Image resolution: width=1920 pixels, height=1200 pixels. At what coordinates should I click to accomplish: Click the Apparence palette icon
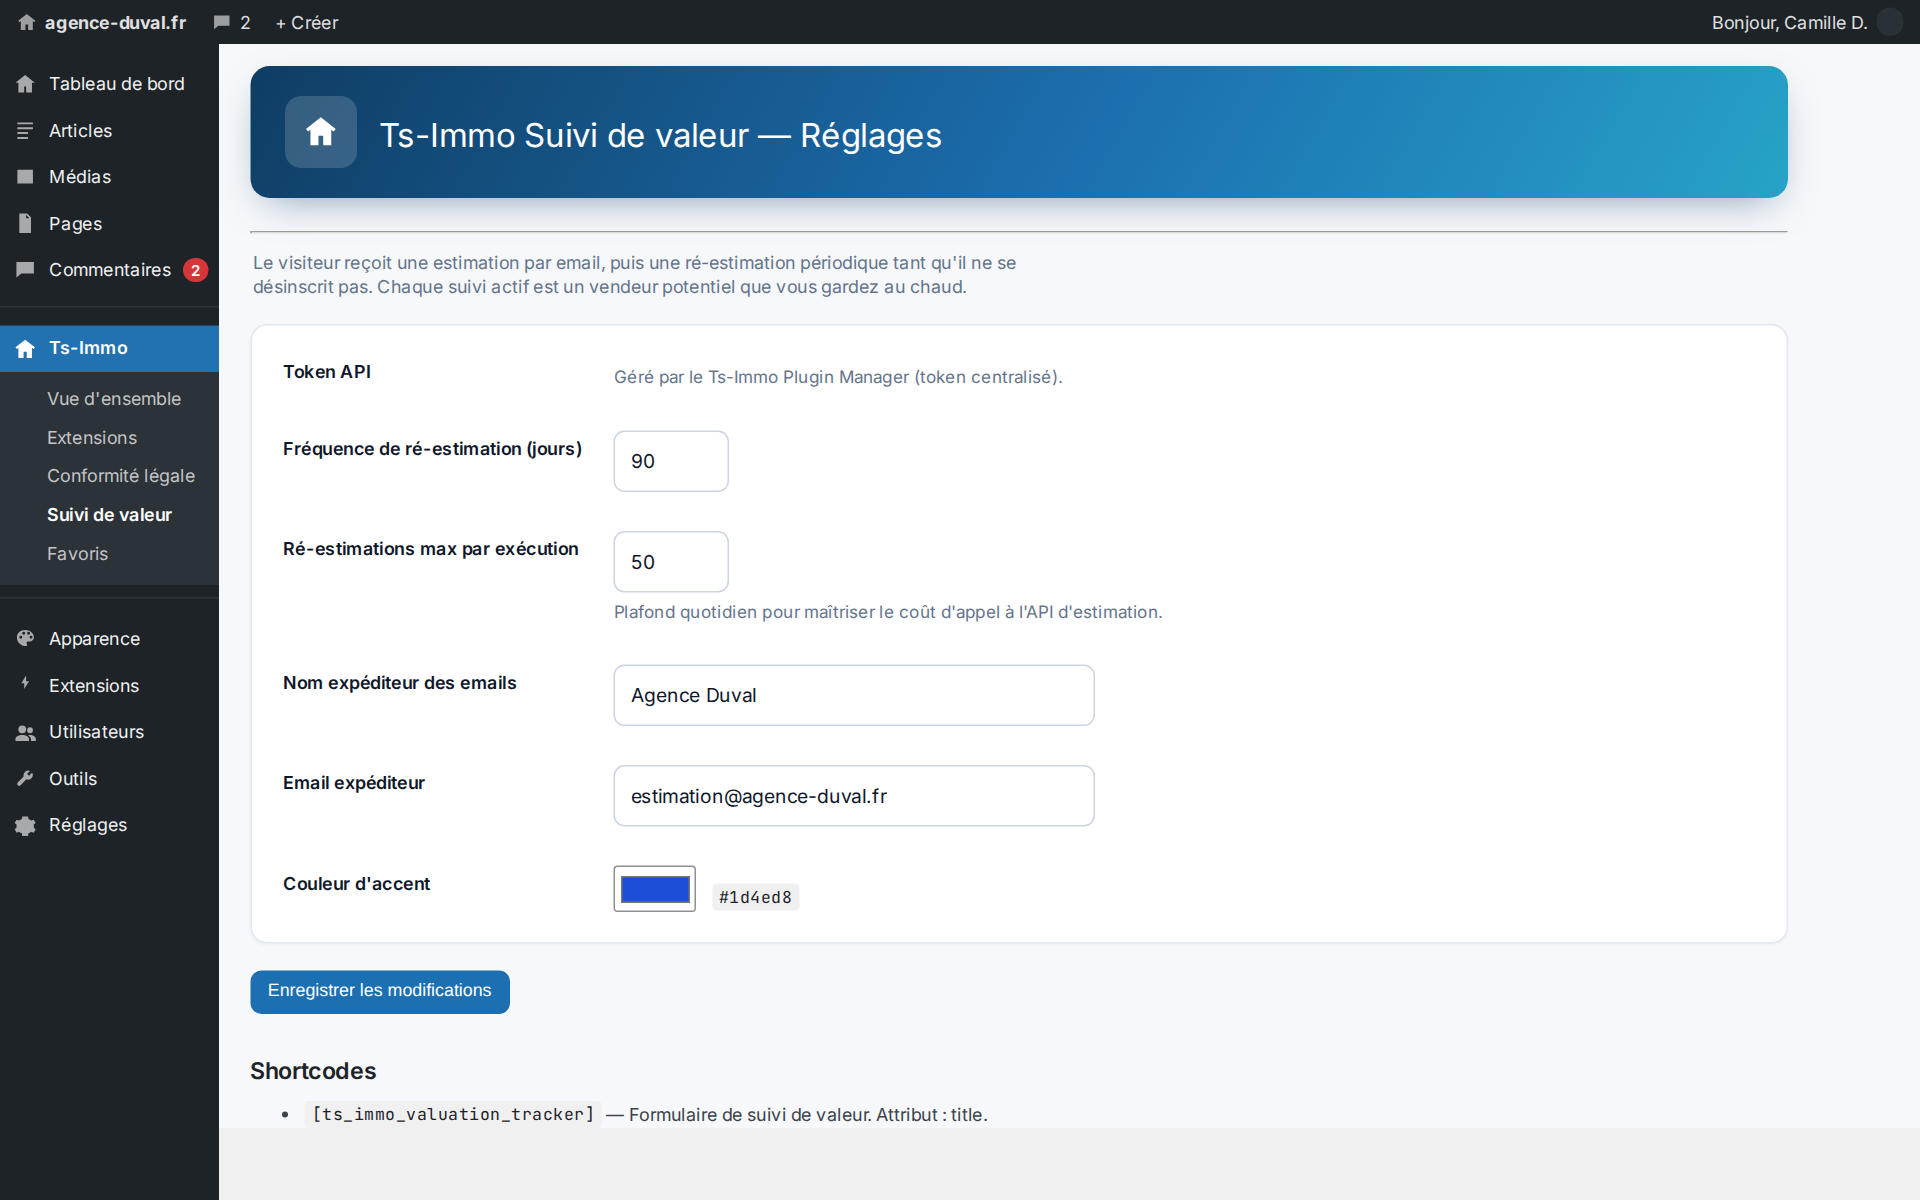point(25,638)
